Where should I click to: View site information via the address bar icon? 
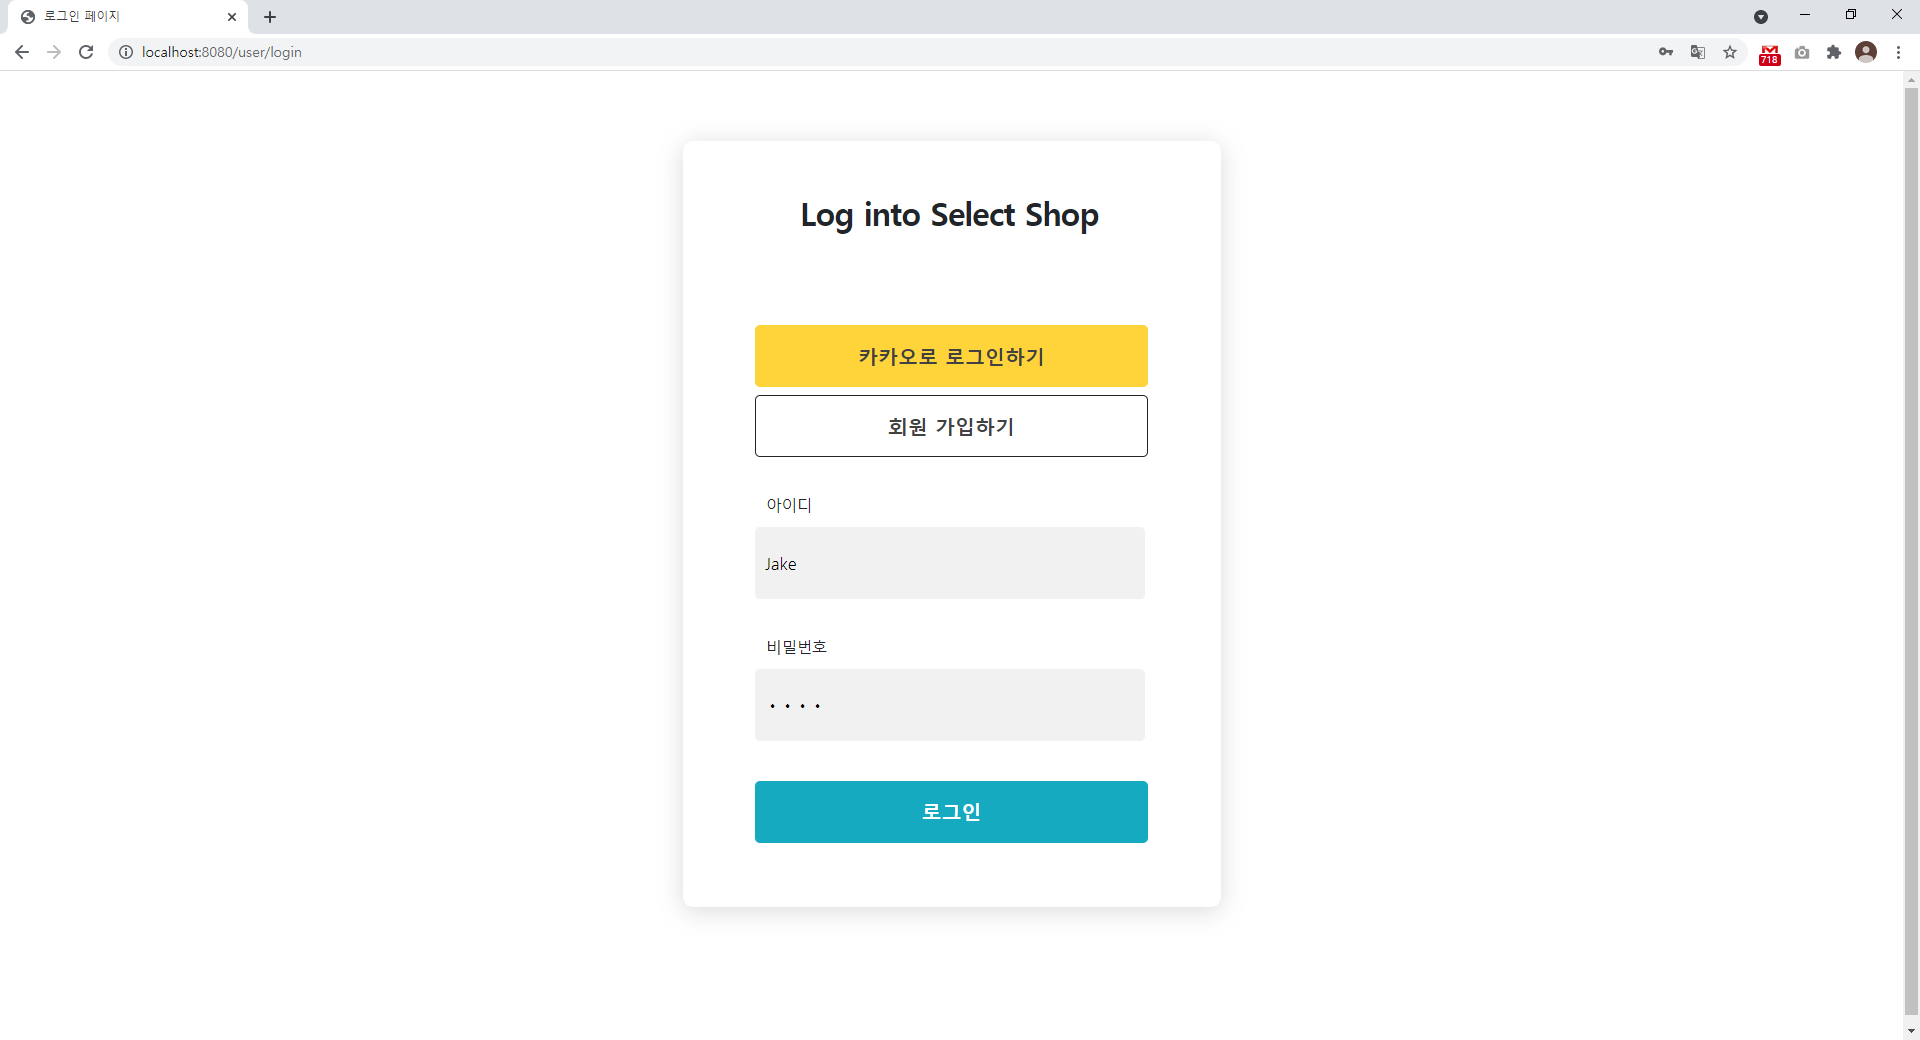(x=125, y=52)
